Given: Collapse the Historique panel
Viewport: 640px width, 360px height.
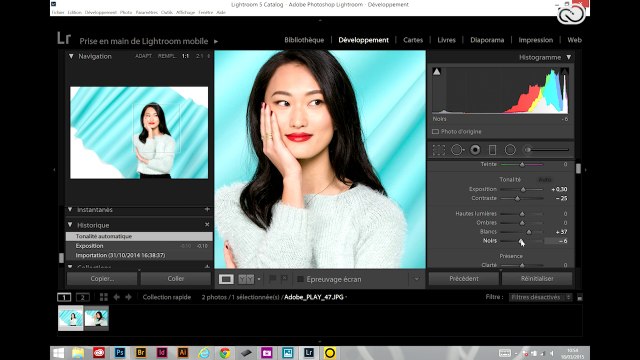Looking at the screenshot, I should point(70,224).
